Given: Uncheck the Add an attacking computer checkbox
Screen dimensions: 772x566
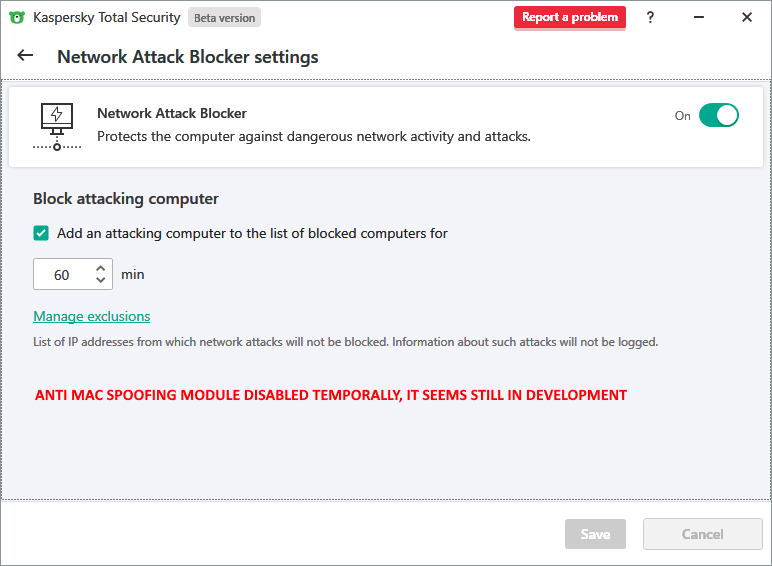Looking at the screenshot, I should 41,233.
